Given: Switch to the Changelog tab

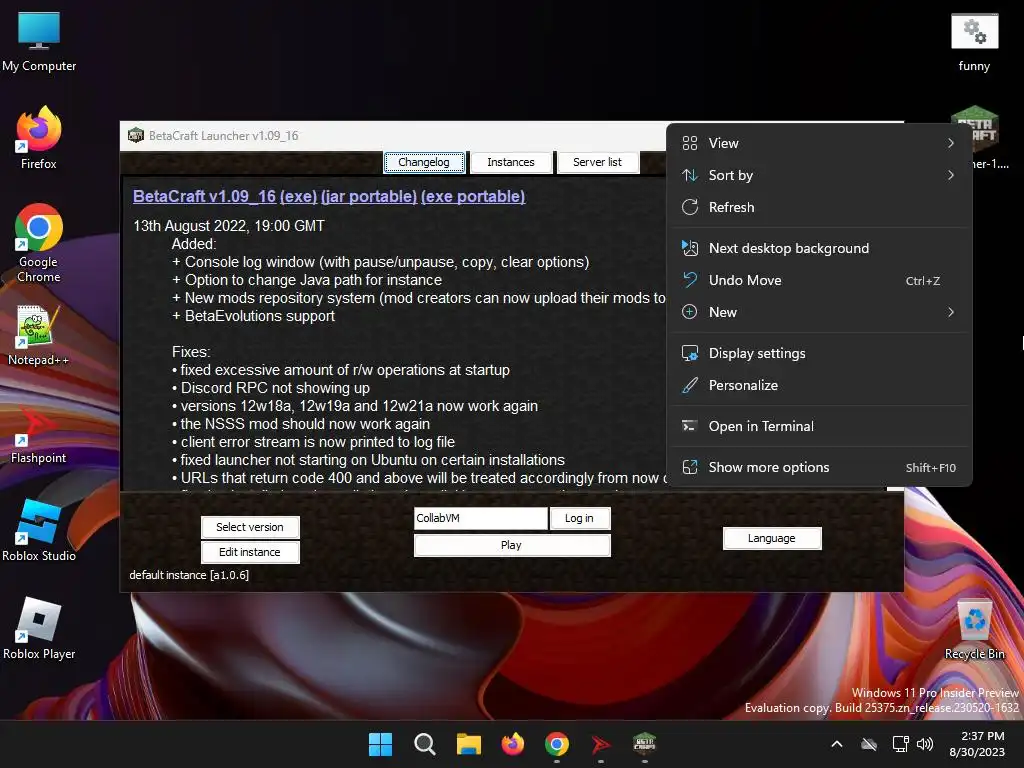Looking at the screenshot, I should click(424, 162).
